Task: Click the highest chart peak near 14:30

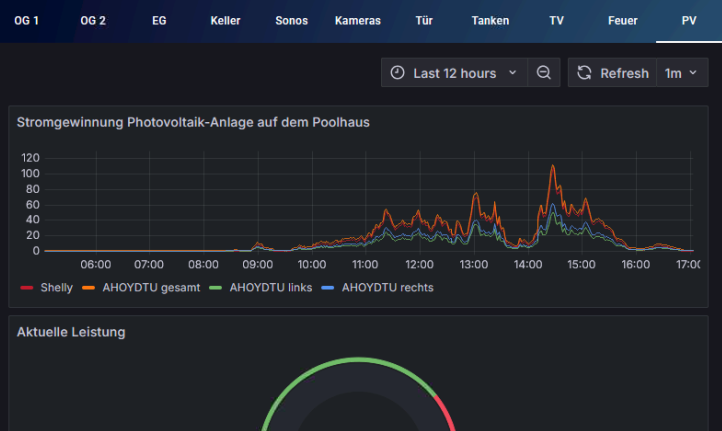Action: 553,166
